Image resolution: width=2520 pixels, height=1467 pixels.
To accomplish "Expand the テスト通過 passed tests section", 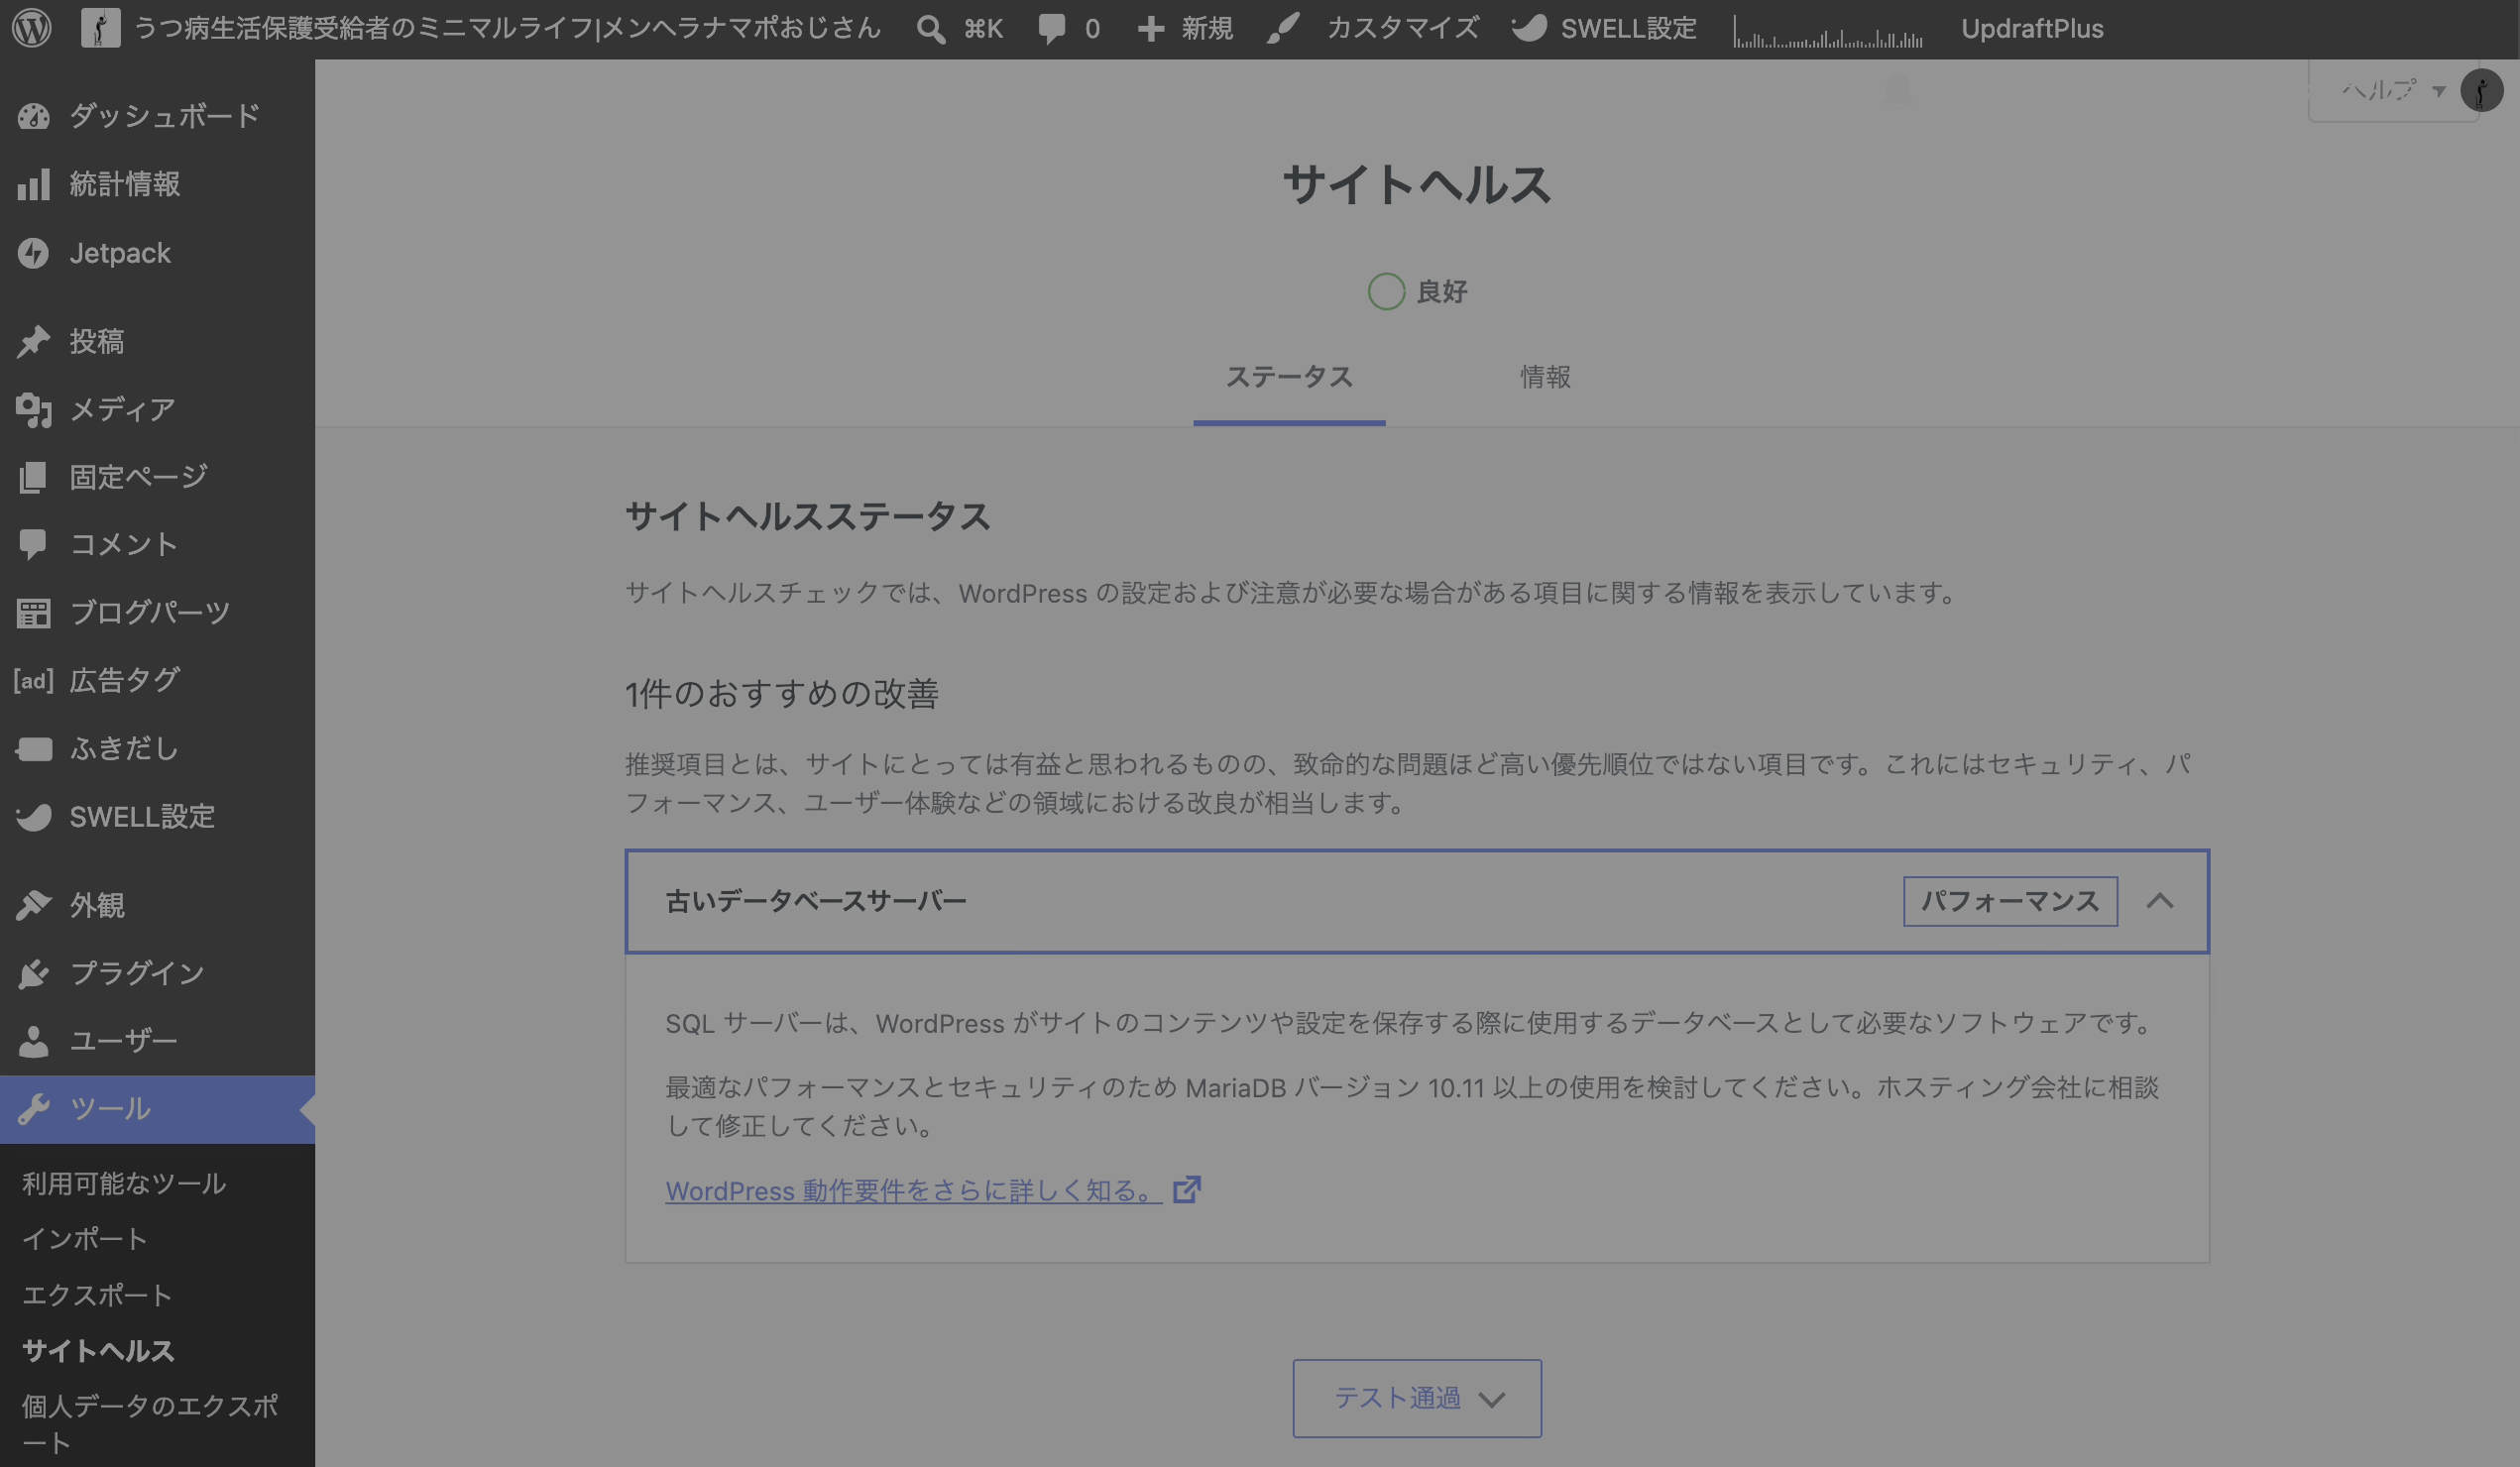I will pos(1417,1398).
